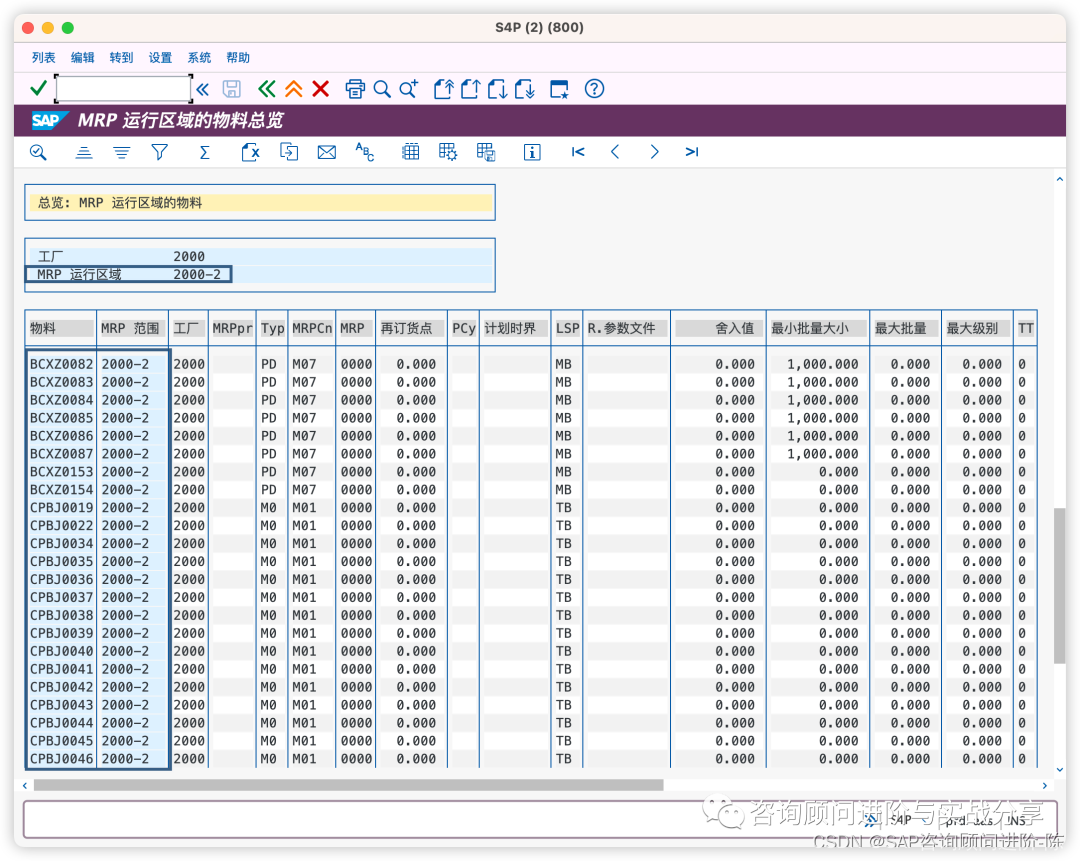
Task: Click scroll right arrow of horizontal scrollbar
Action: [1044, 785]
